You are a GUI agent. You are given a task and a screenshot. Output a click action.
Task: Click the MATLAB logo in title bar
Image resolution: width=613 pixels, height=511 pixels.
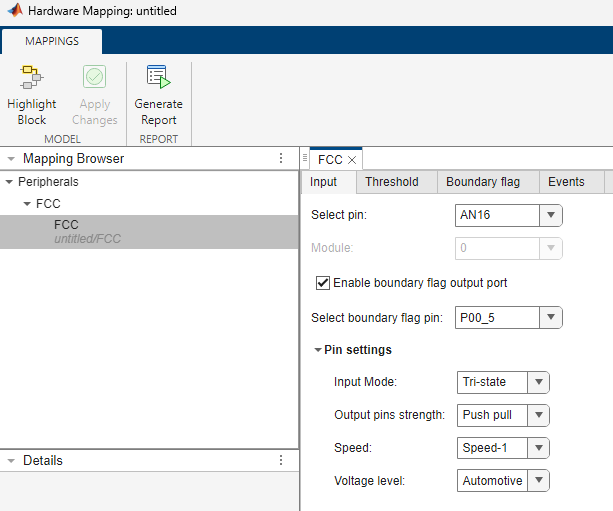pos(10,10)
